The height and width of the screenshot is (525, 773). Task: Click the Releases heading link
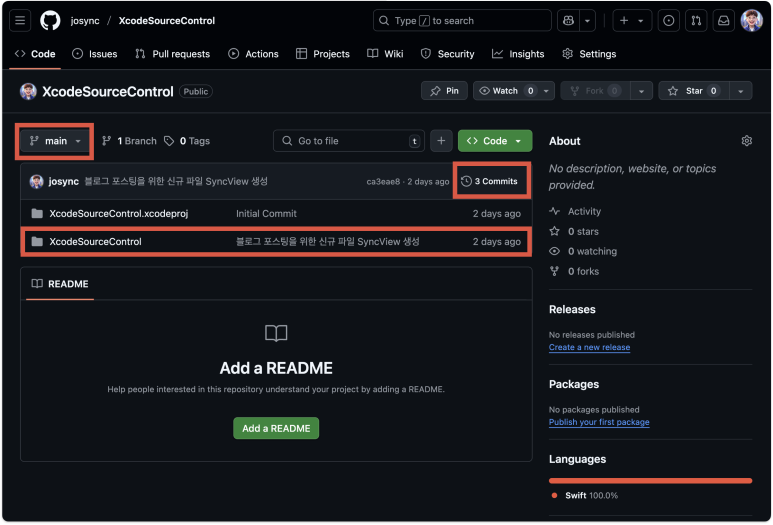pyautogui.click(x=572, y=310)
